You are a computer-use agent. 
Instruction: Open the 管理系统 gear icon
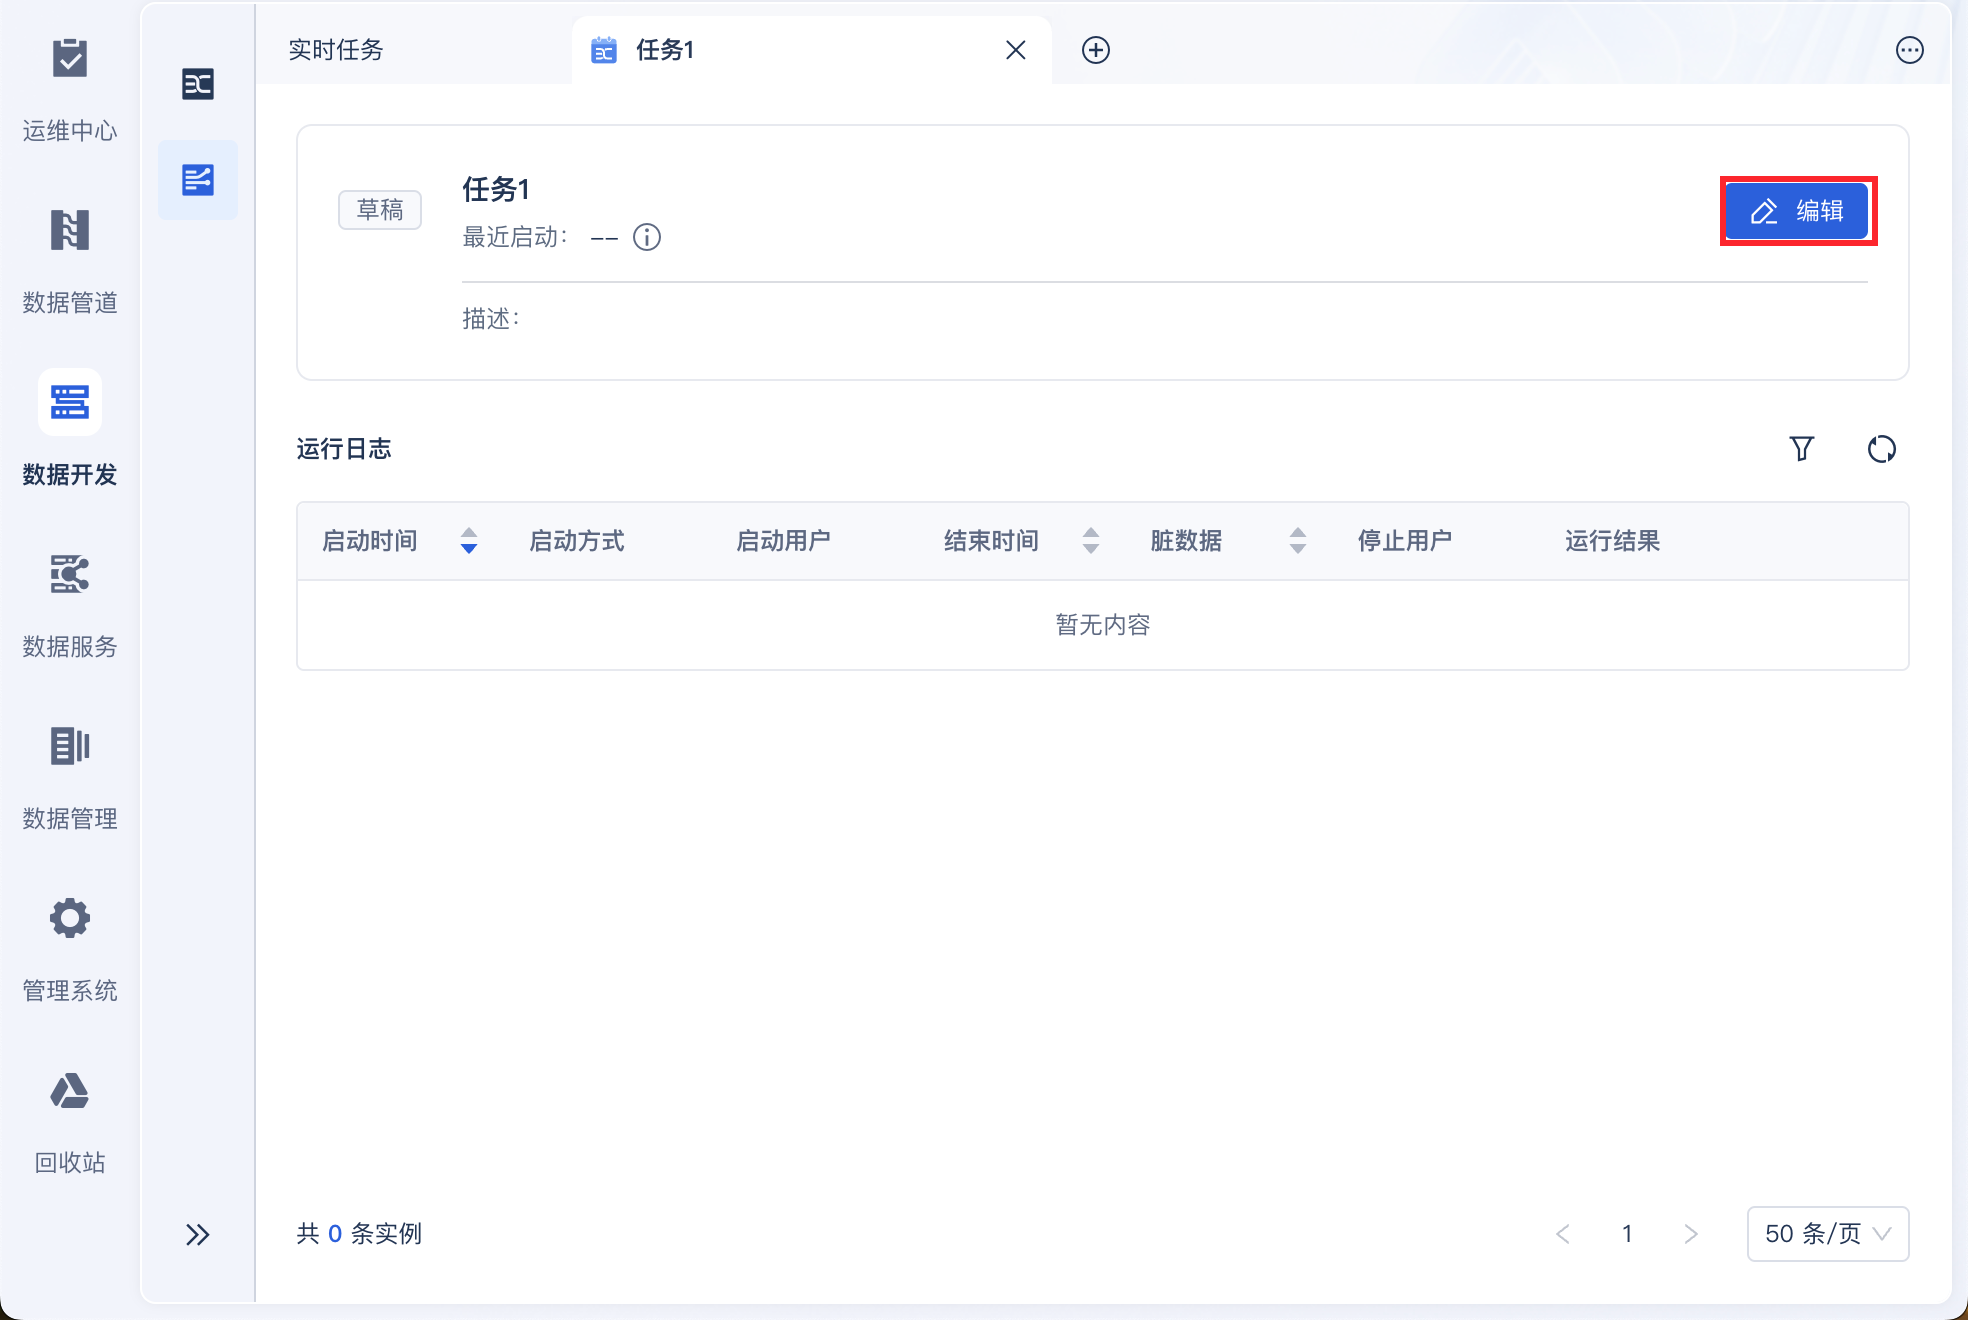pyautogui.click(x=70, y=918)
